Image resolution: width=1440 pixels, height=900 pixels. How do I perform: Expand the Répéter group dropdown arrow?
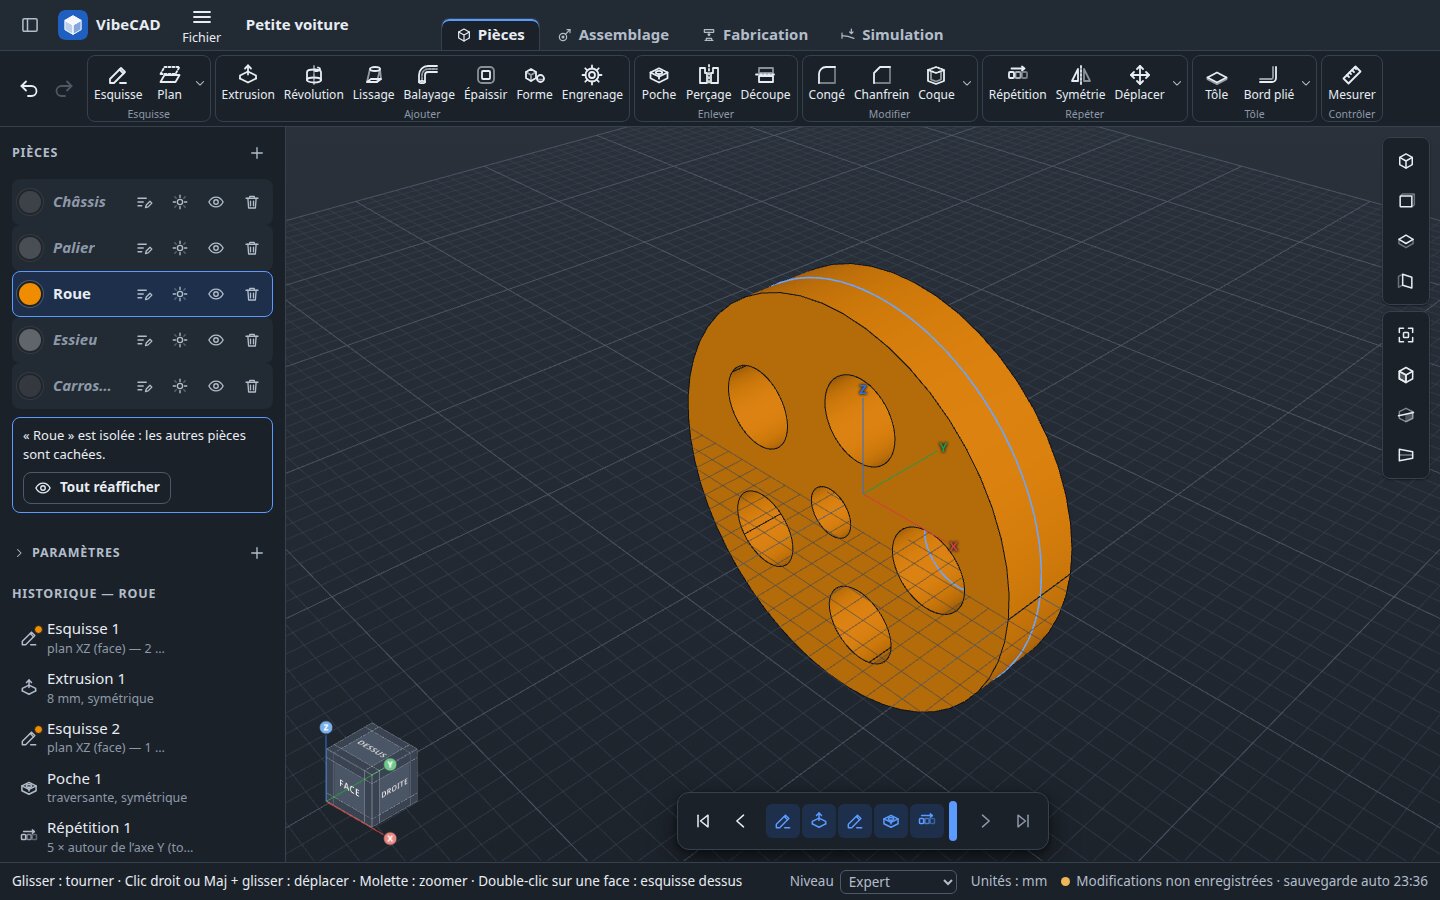coord(1177,83)
